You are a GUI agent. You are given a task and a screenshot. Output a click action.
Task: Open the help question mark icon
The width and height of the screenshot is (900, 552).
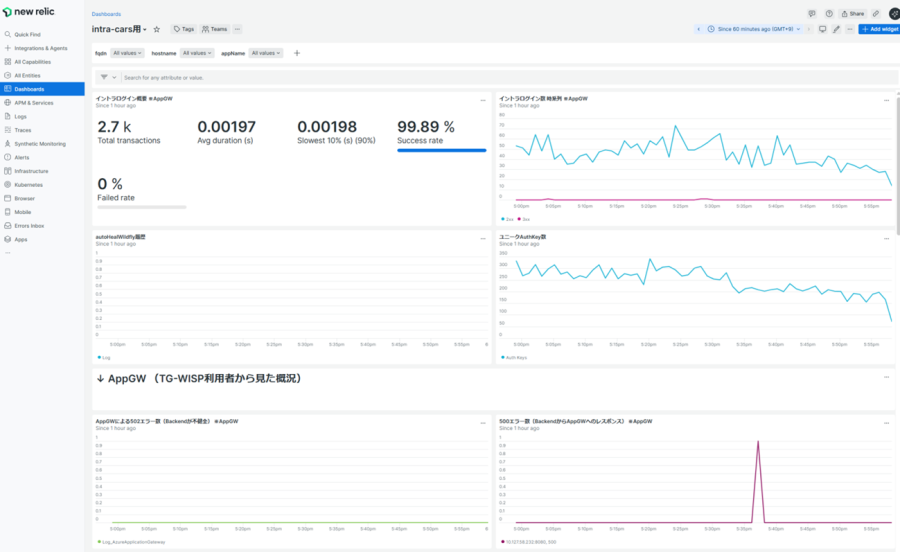[x=829, y=14]
